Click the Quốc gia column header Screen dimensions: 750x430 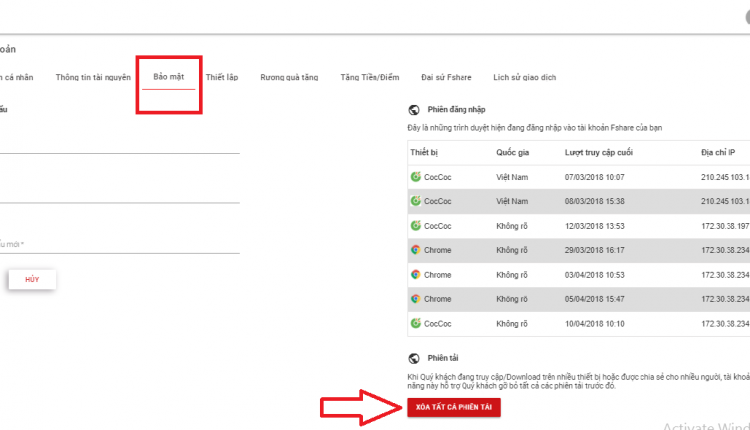[x=512, y=153]
